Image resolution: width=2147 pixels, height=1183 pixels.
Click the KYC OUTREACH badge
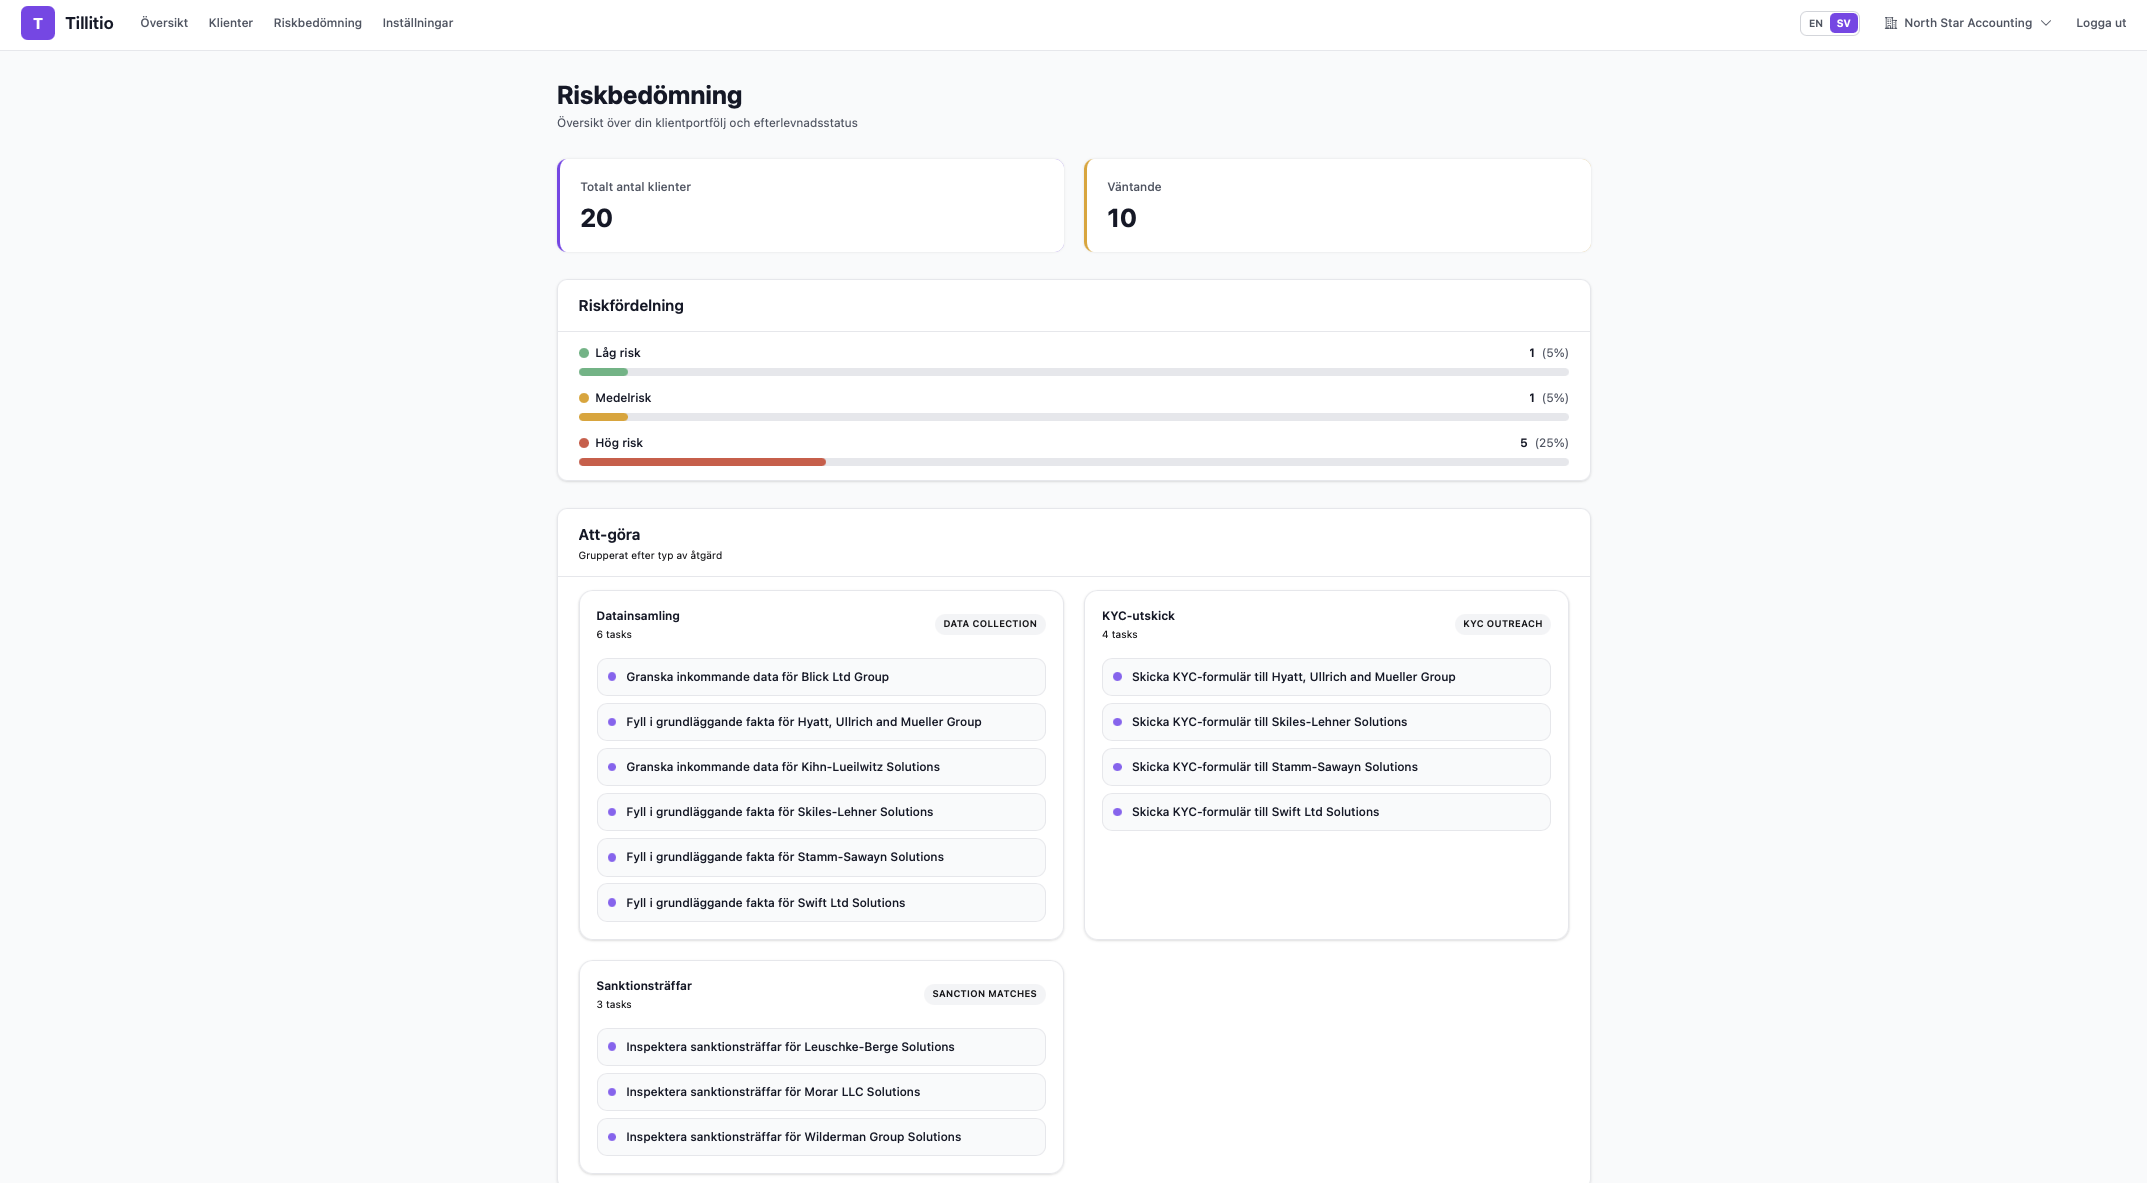coord(1501,623)
